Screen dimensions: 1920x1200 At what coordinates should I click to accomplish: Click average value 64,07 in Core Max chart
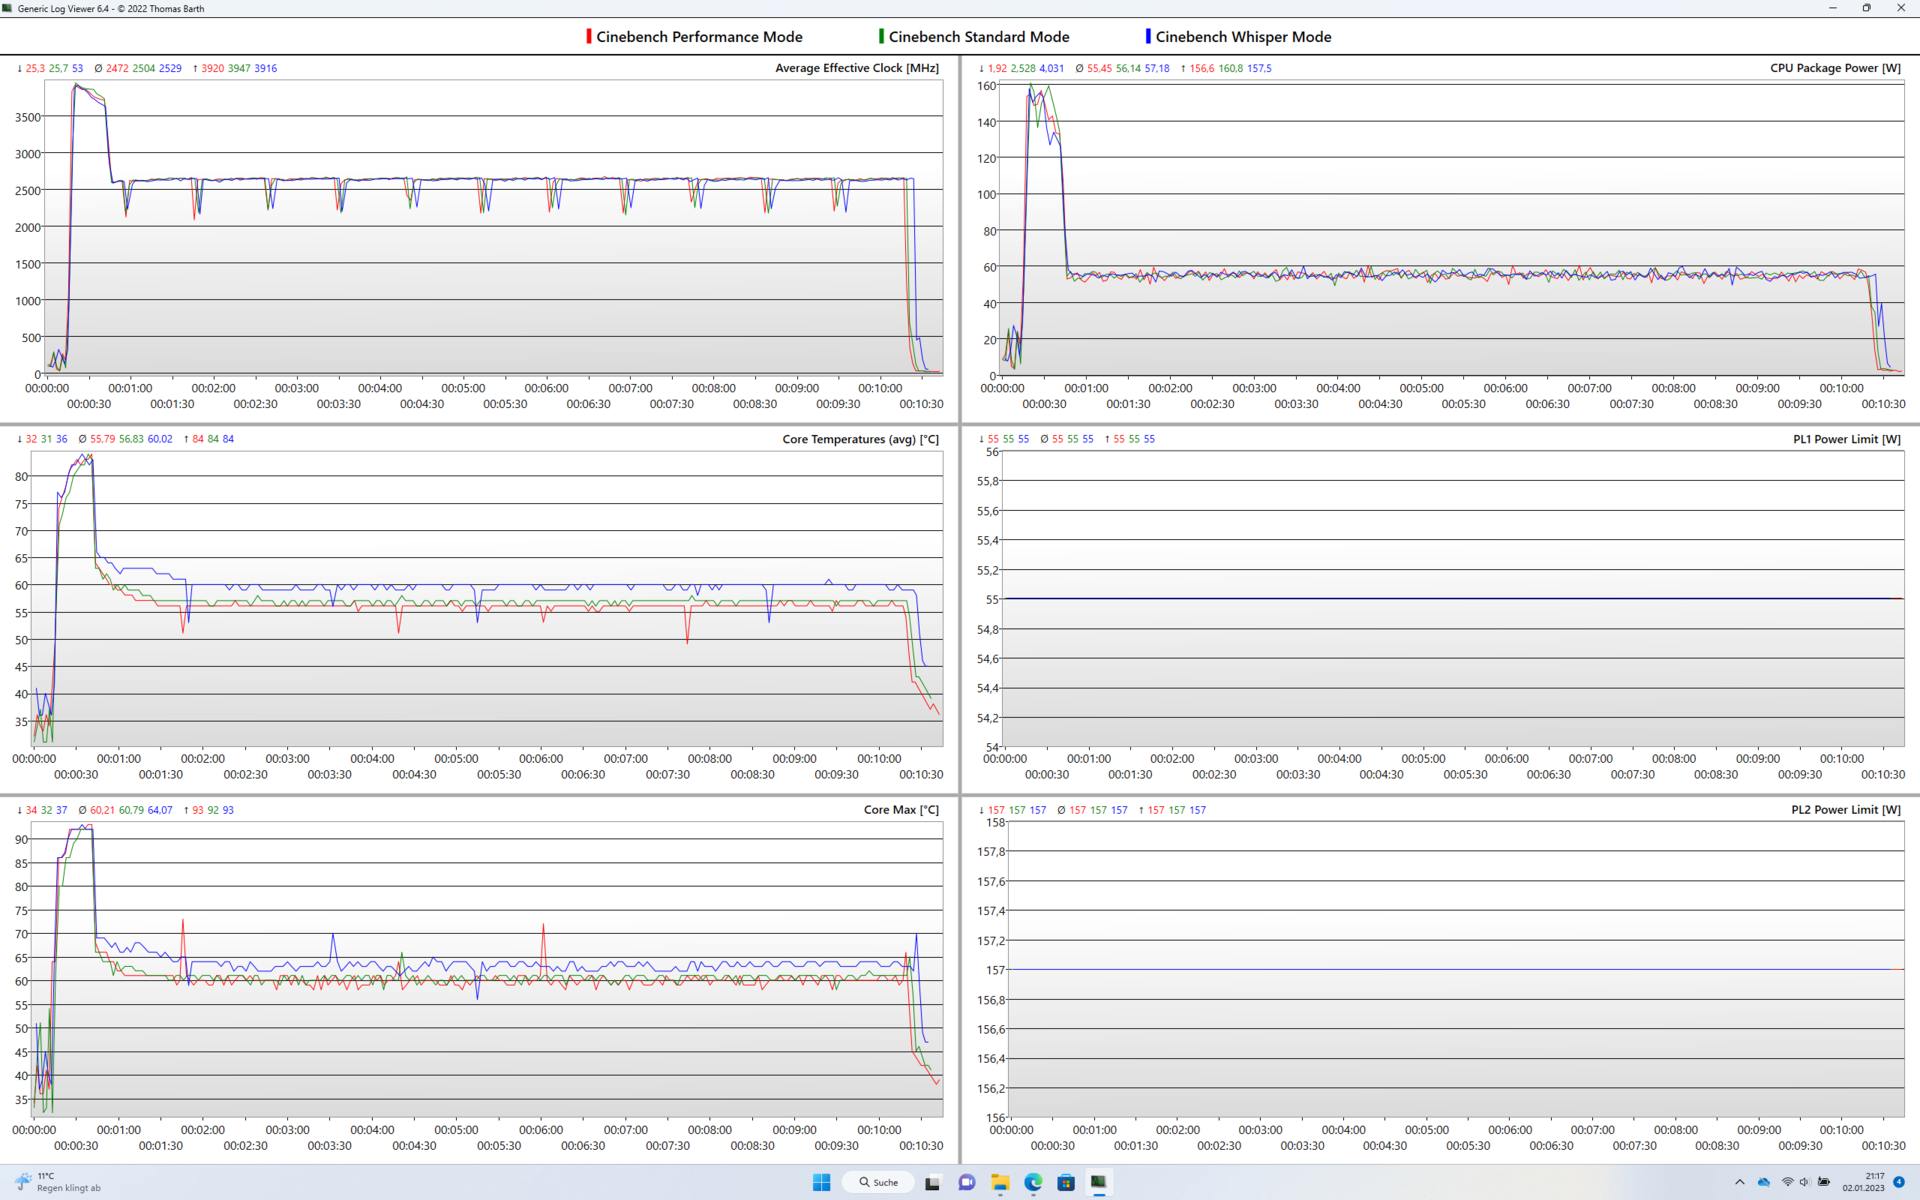(x=160, y=810)
